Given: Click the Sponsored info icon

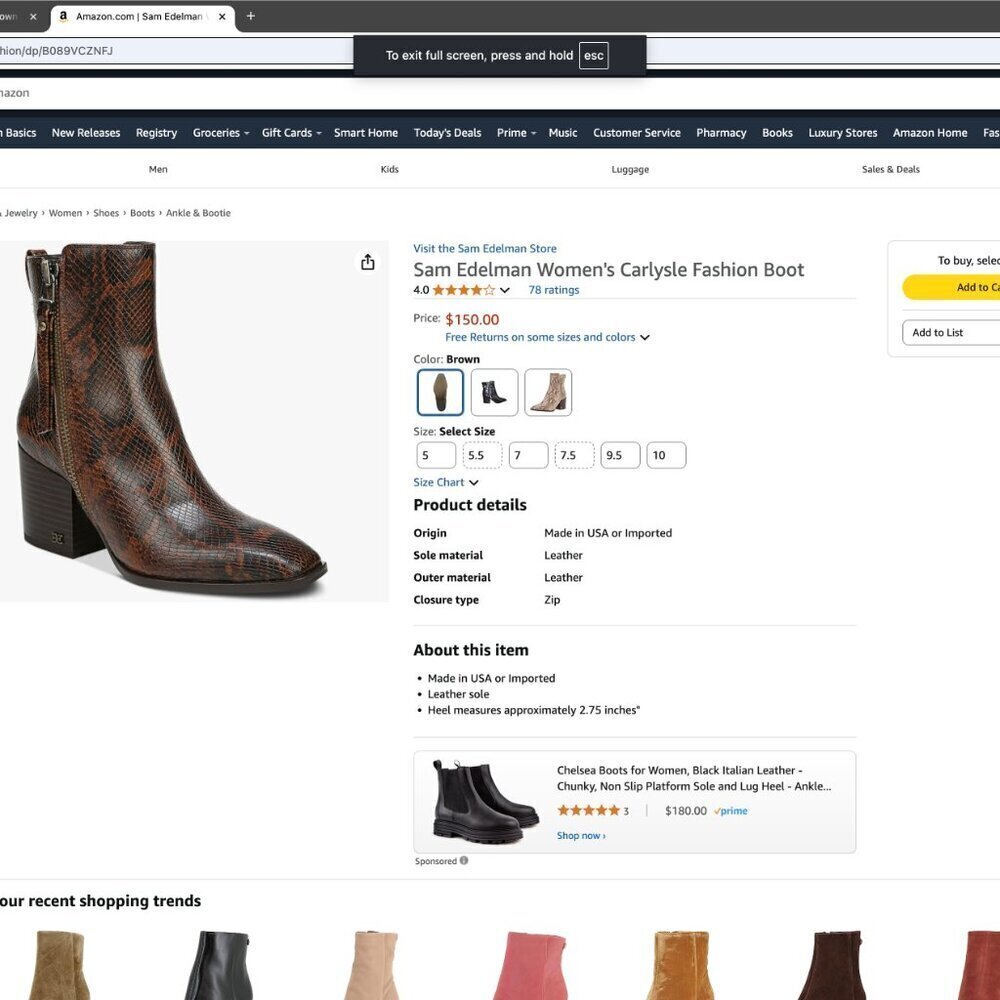Looking at the screenshot, I should tap(464, 860).
